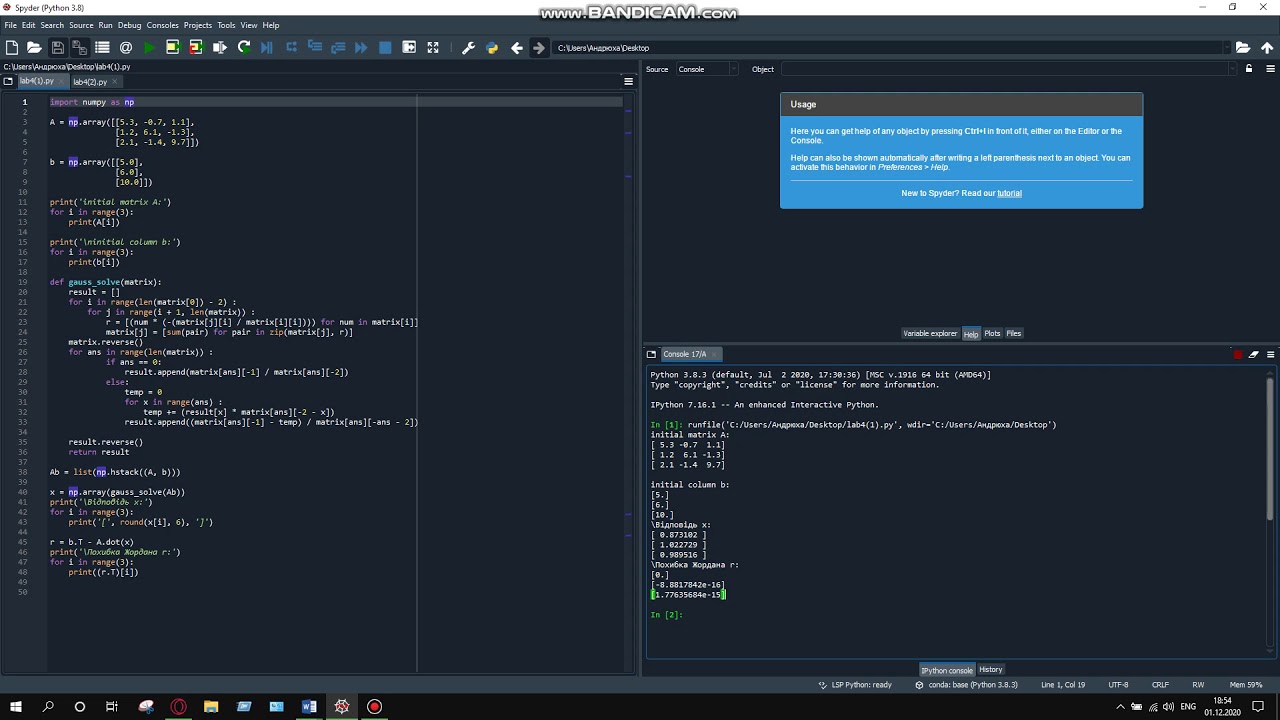Click the ENG language indicator

[1190, 707]
